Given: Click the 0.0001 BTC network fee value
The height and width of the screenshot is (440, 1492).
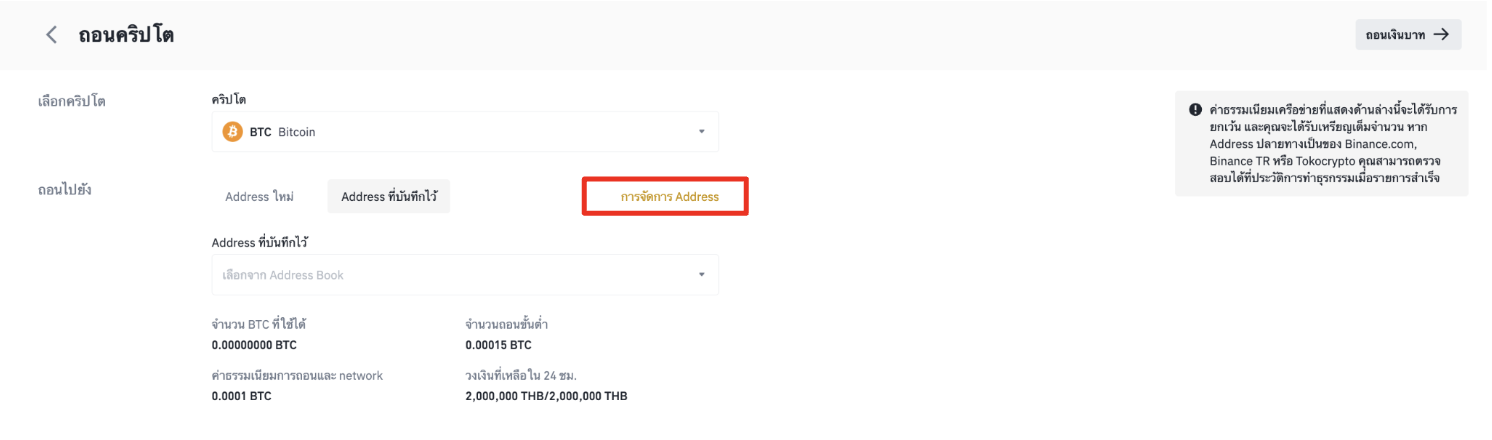Looking at the screenshot, I should tap(241, 396).
